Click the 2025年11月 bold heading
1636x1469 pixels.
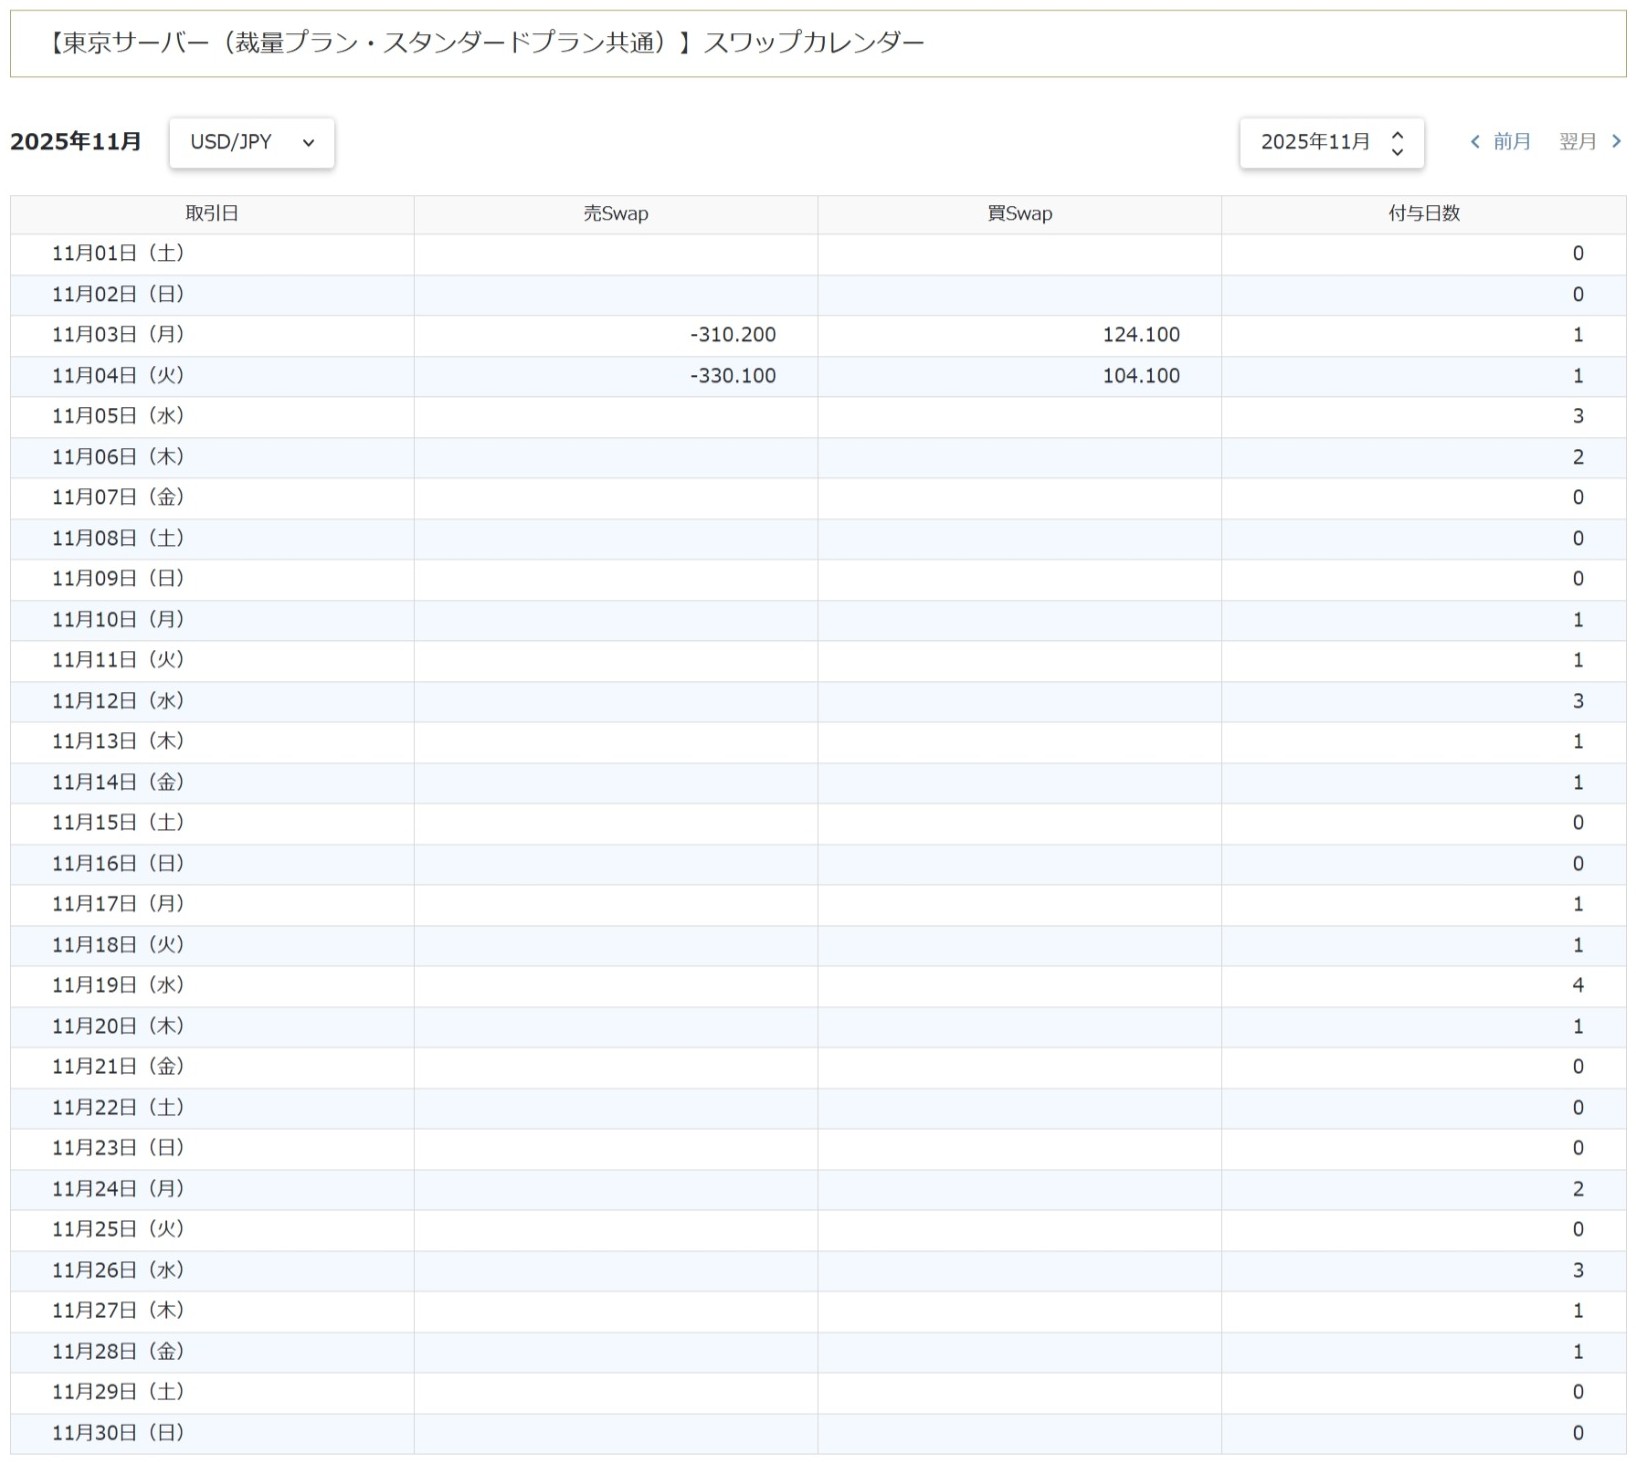coord(76,142)
